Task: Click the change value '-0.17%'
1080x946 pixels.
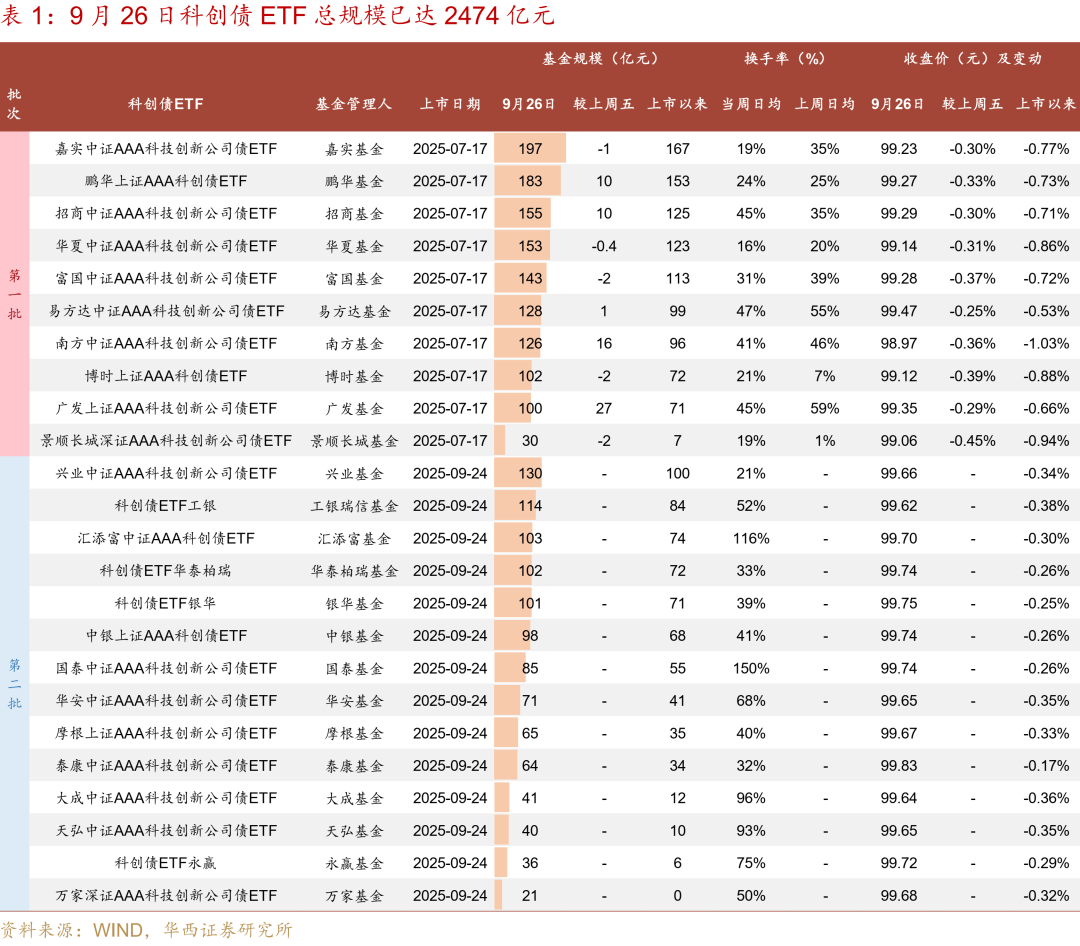Action: (1046, 765)
